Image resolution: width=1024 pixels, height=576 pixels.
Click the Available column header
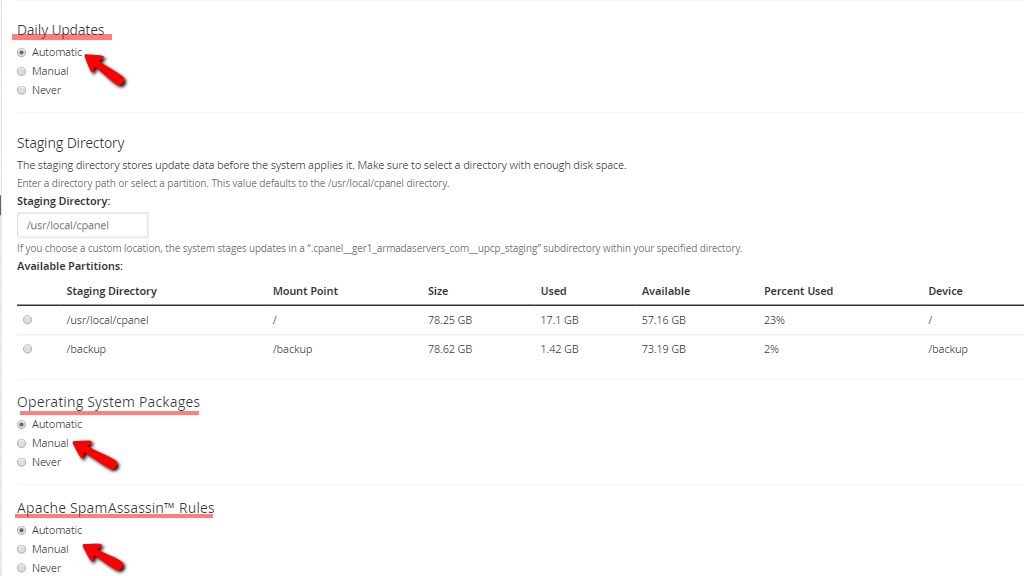(x=666, y=291)
